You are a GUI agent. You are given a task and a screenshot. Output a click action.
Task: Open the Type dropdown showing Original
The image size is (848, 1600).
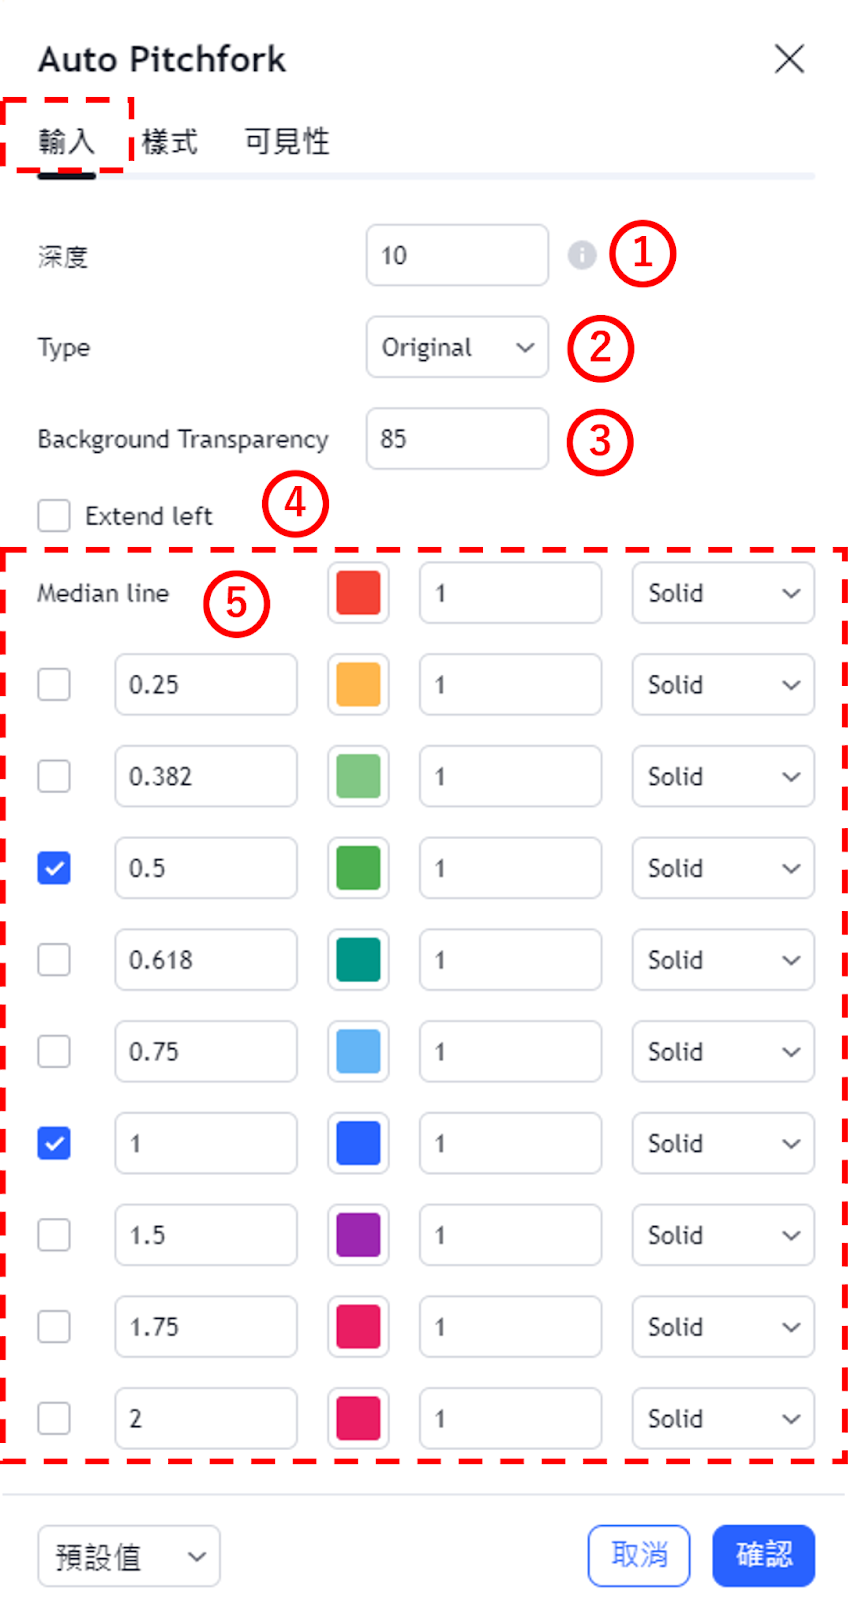coord(457,347)
